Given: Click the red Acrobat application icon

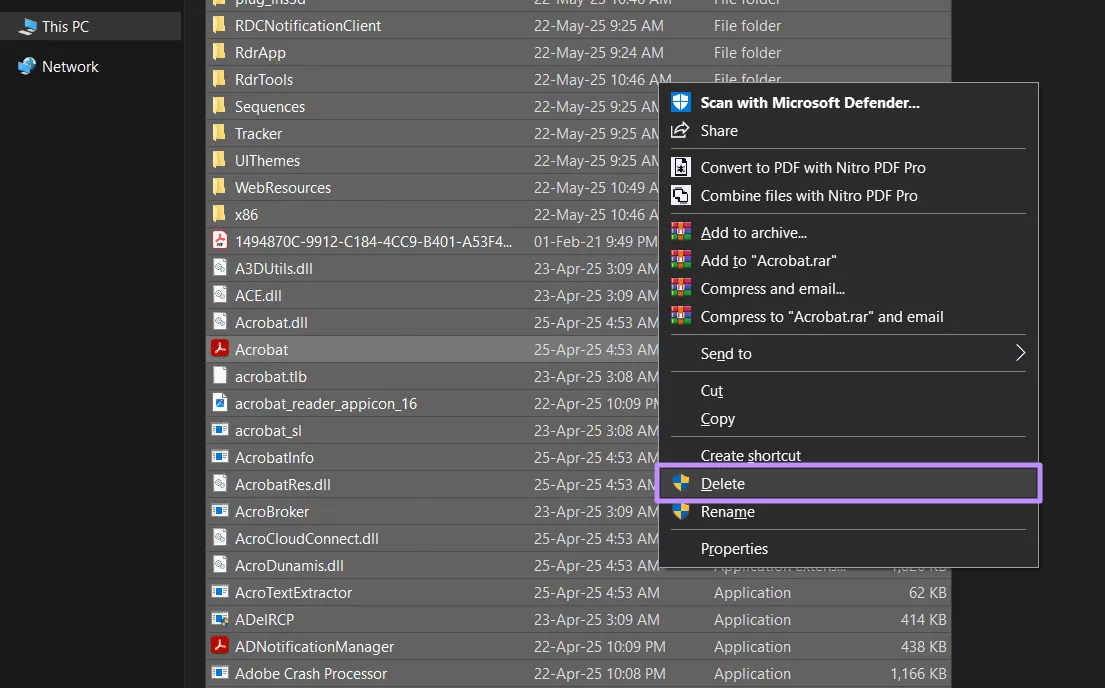Looking at the screenshot, I should (x=219, y=349).
